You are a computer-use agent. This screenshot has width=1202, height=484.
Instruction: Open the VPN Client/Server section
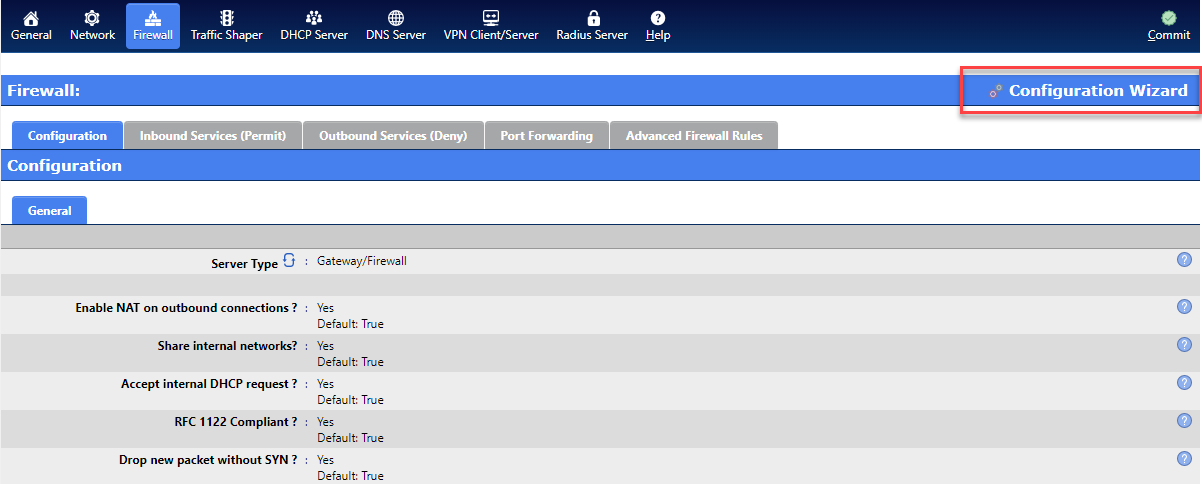[x=491, y=26]
